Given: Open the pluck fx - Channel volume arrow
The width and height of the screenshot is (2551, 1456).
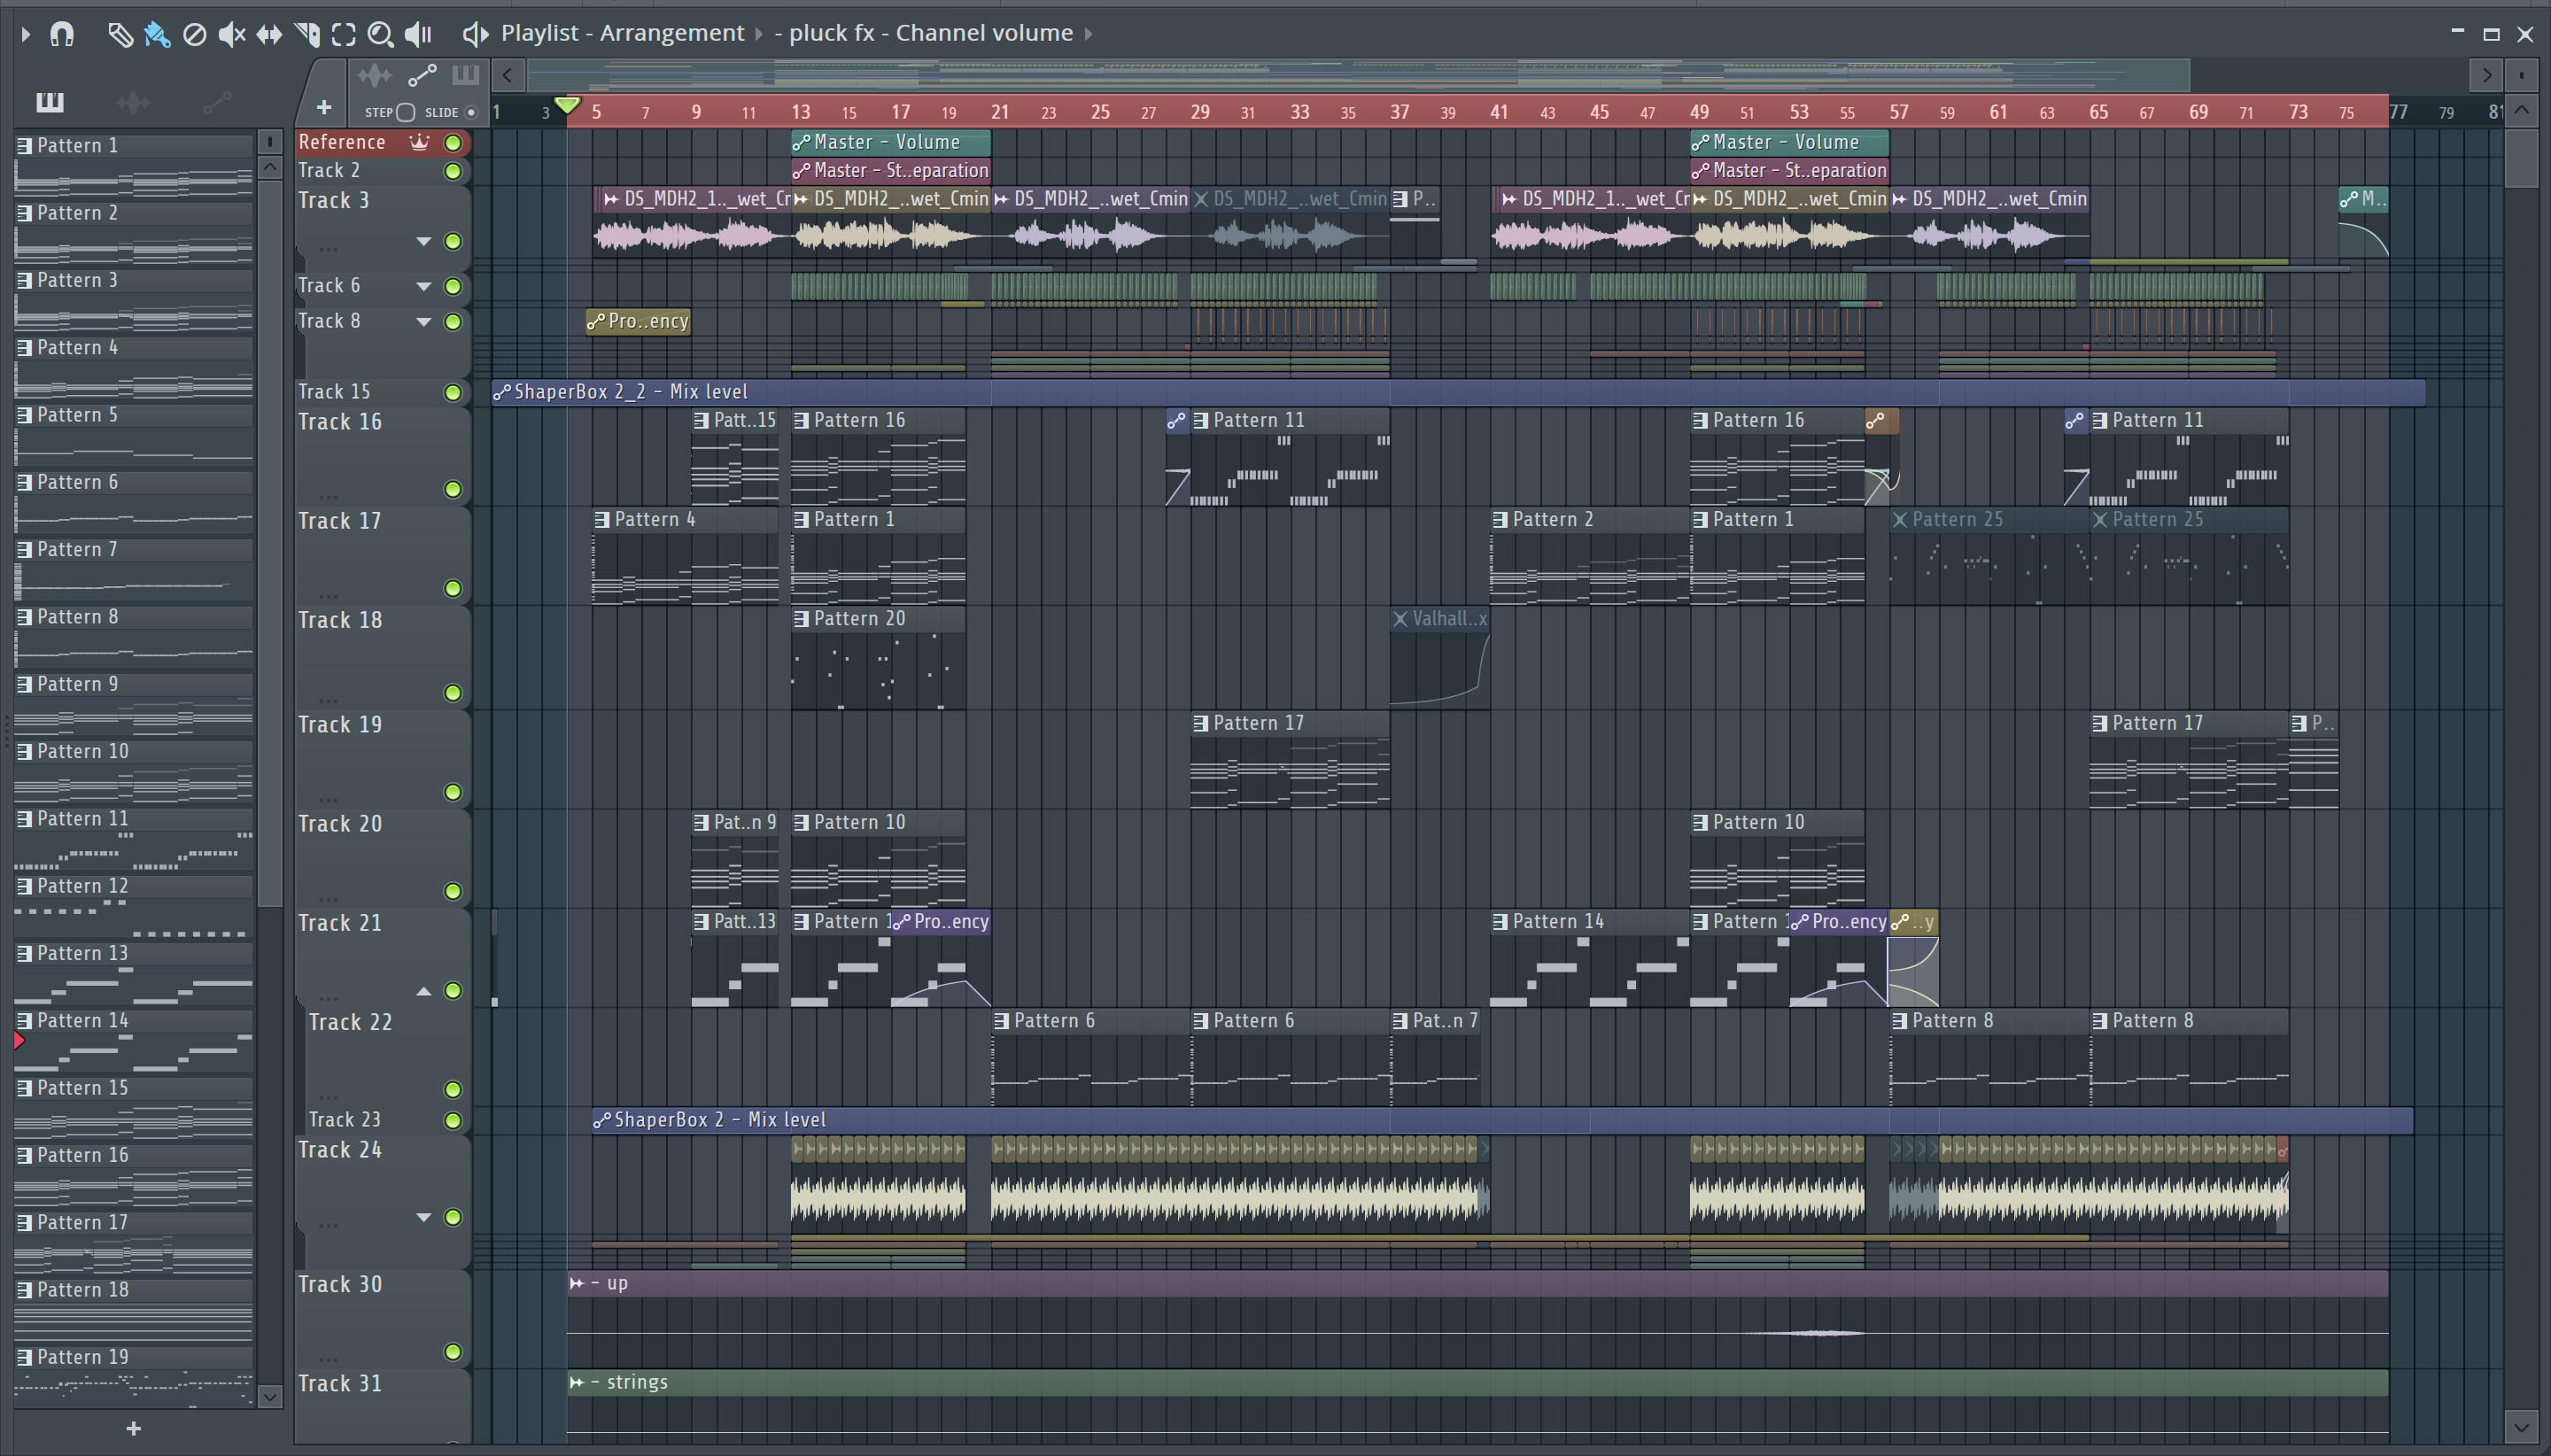Looking at the screenshot, I should [1088, 34].
